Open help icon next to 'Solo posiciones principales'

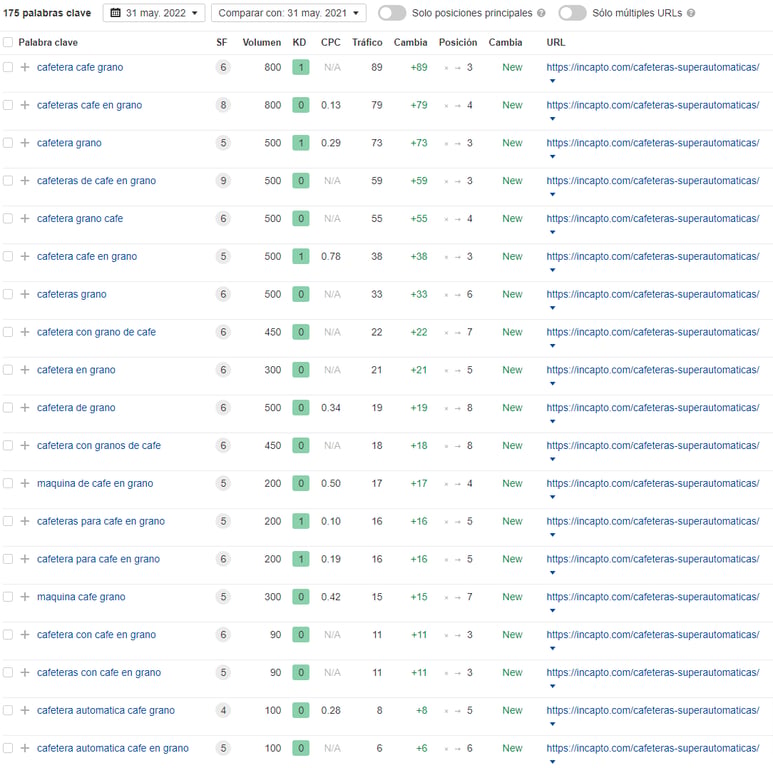click(x=541, y=13)
